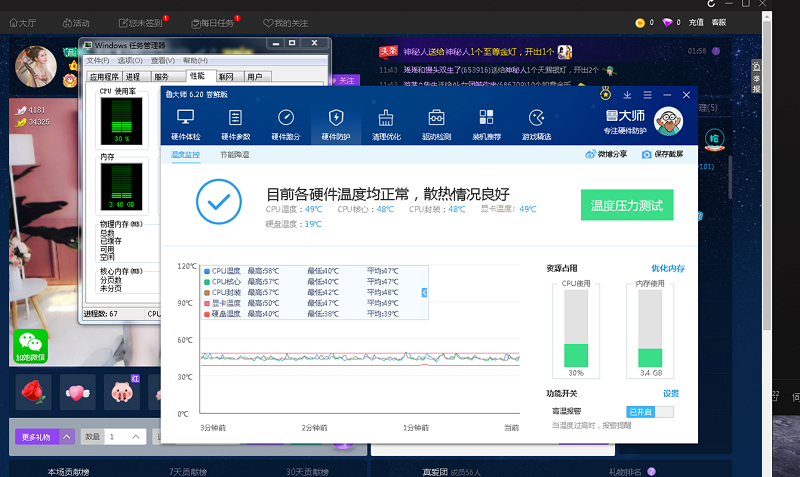Click refresh icon in the live app title bar
800x477 pixels.
pos(711,4)
